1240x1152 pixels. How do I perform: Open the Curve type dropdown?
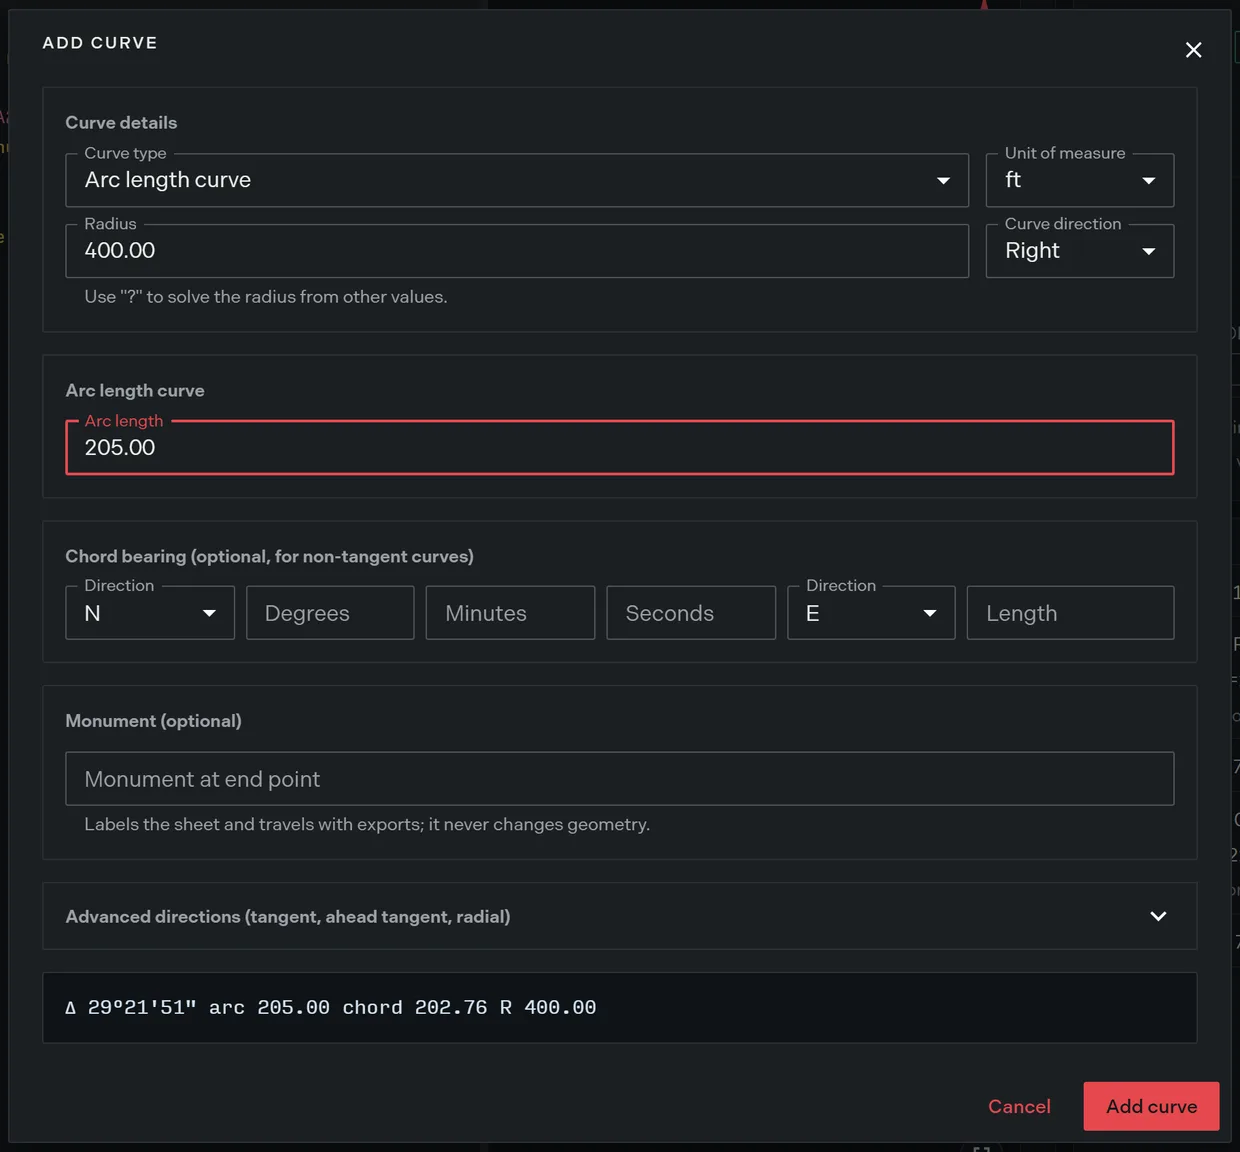(517, 180)
